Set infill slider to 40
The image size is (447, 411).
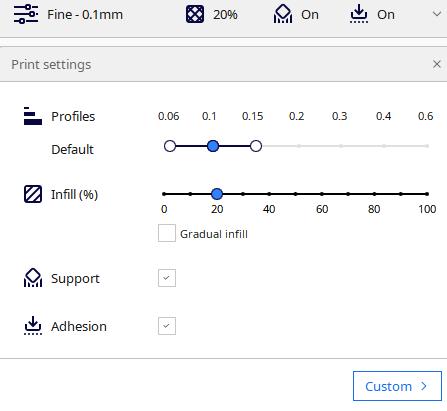click(x=269, y=194)
